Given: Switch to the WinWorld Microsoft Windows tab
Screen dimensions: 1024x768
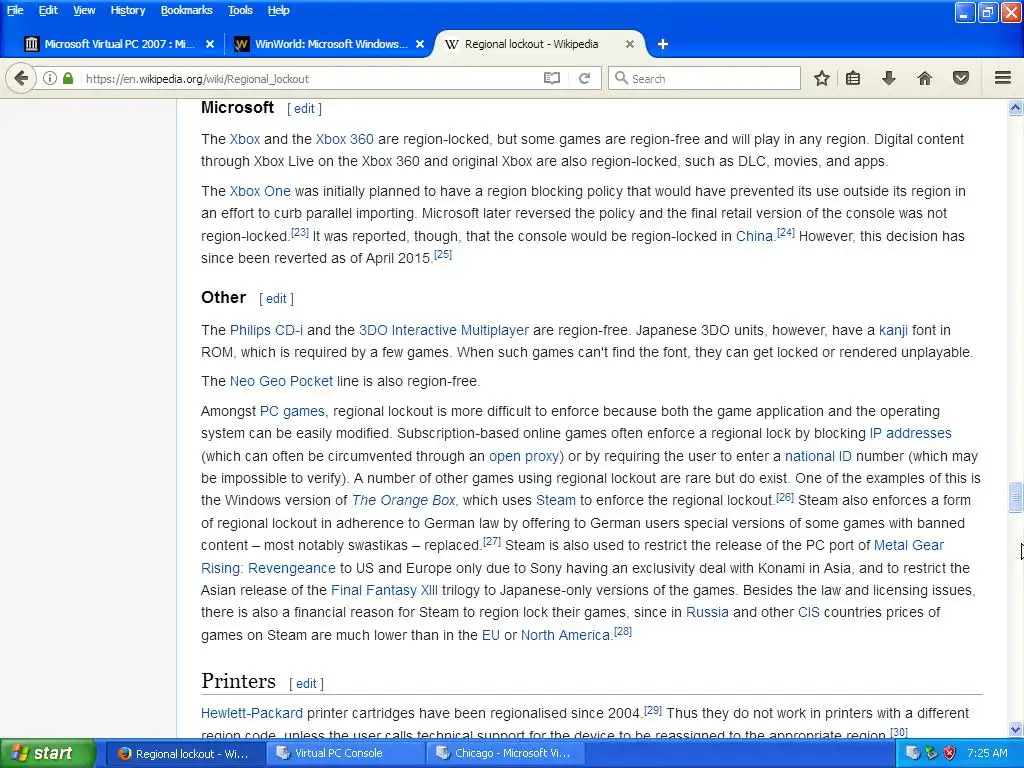Looking at the screenshot, I should [330, 44].
